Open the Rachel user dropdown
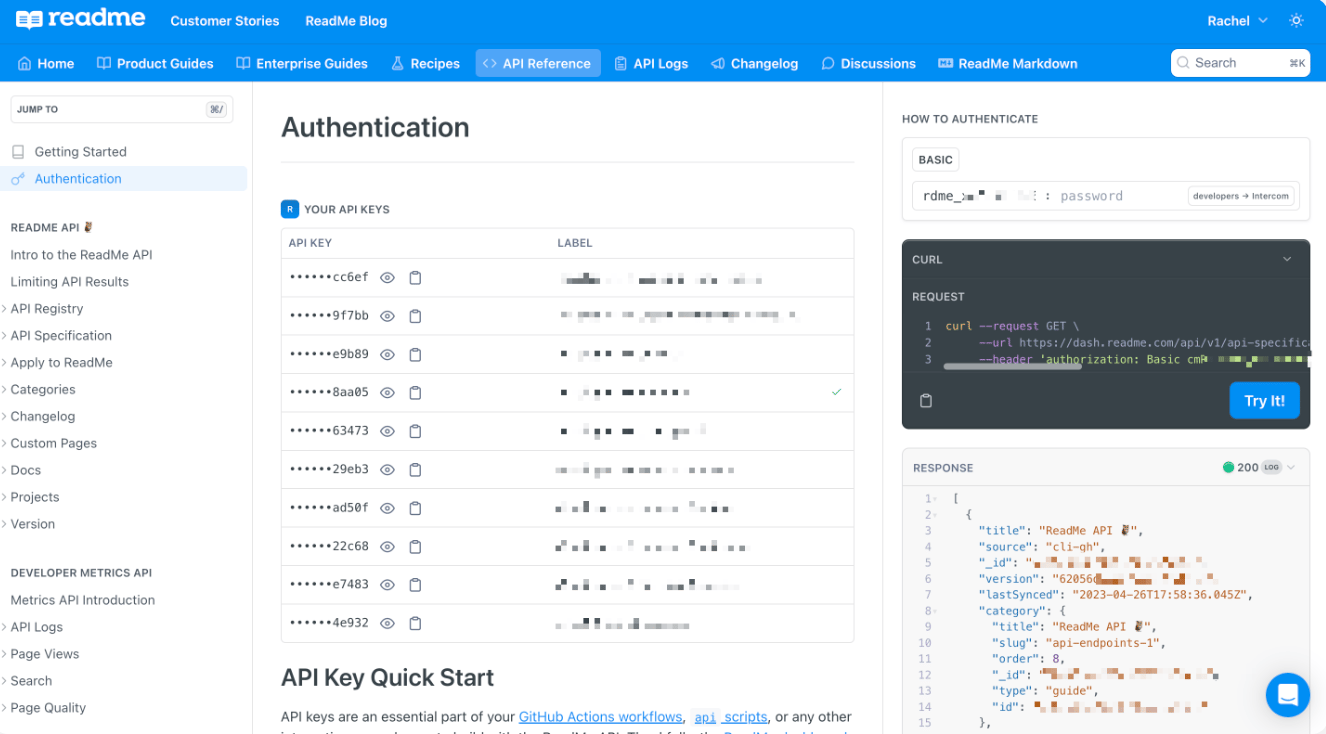This screenshot has height=734, width=1326. click(1237, 20)
